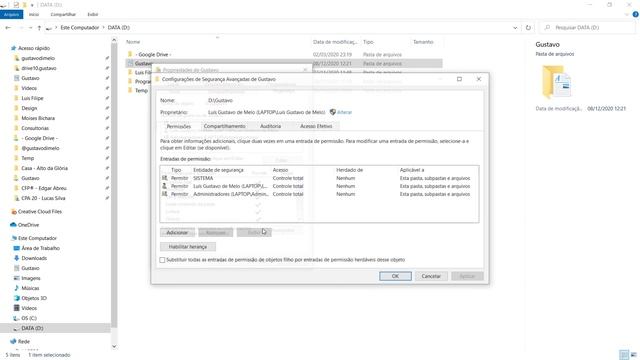640x360 pixels.
Task: Open CFP® - Edgar Abreu folder
Action: click(x=40, y=188)
